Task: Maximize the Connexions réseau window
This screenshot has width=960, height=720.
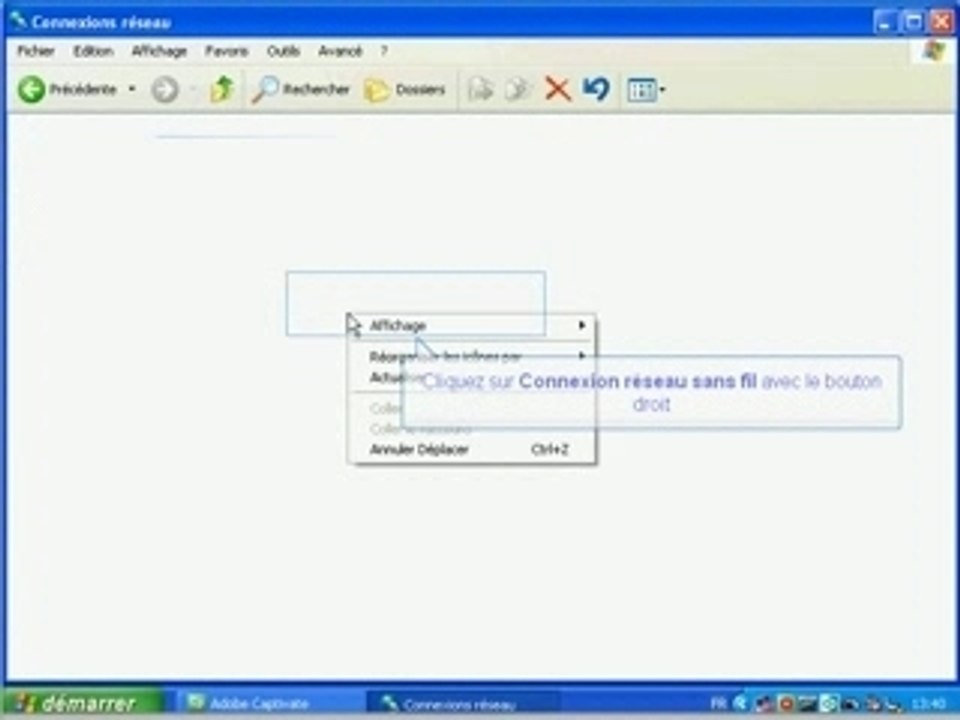Action: [x=913, y=23]
